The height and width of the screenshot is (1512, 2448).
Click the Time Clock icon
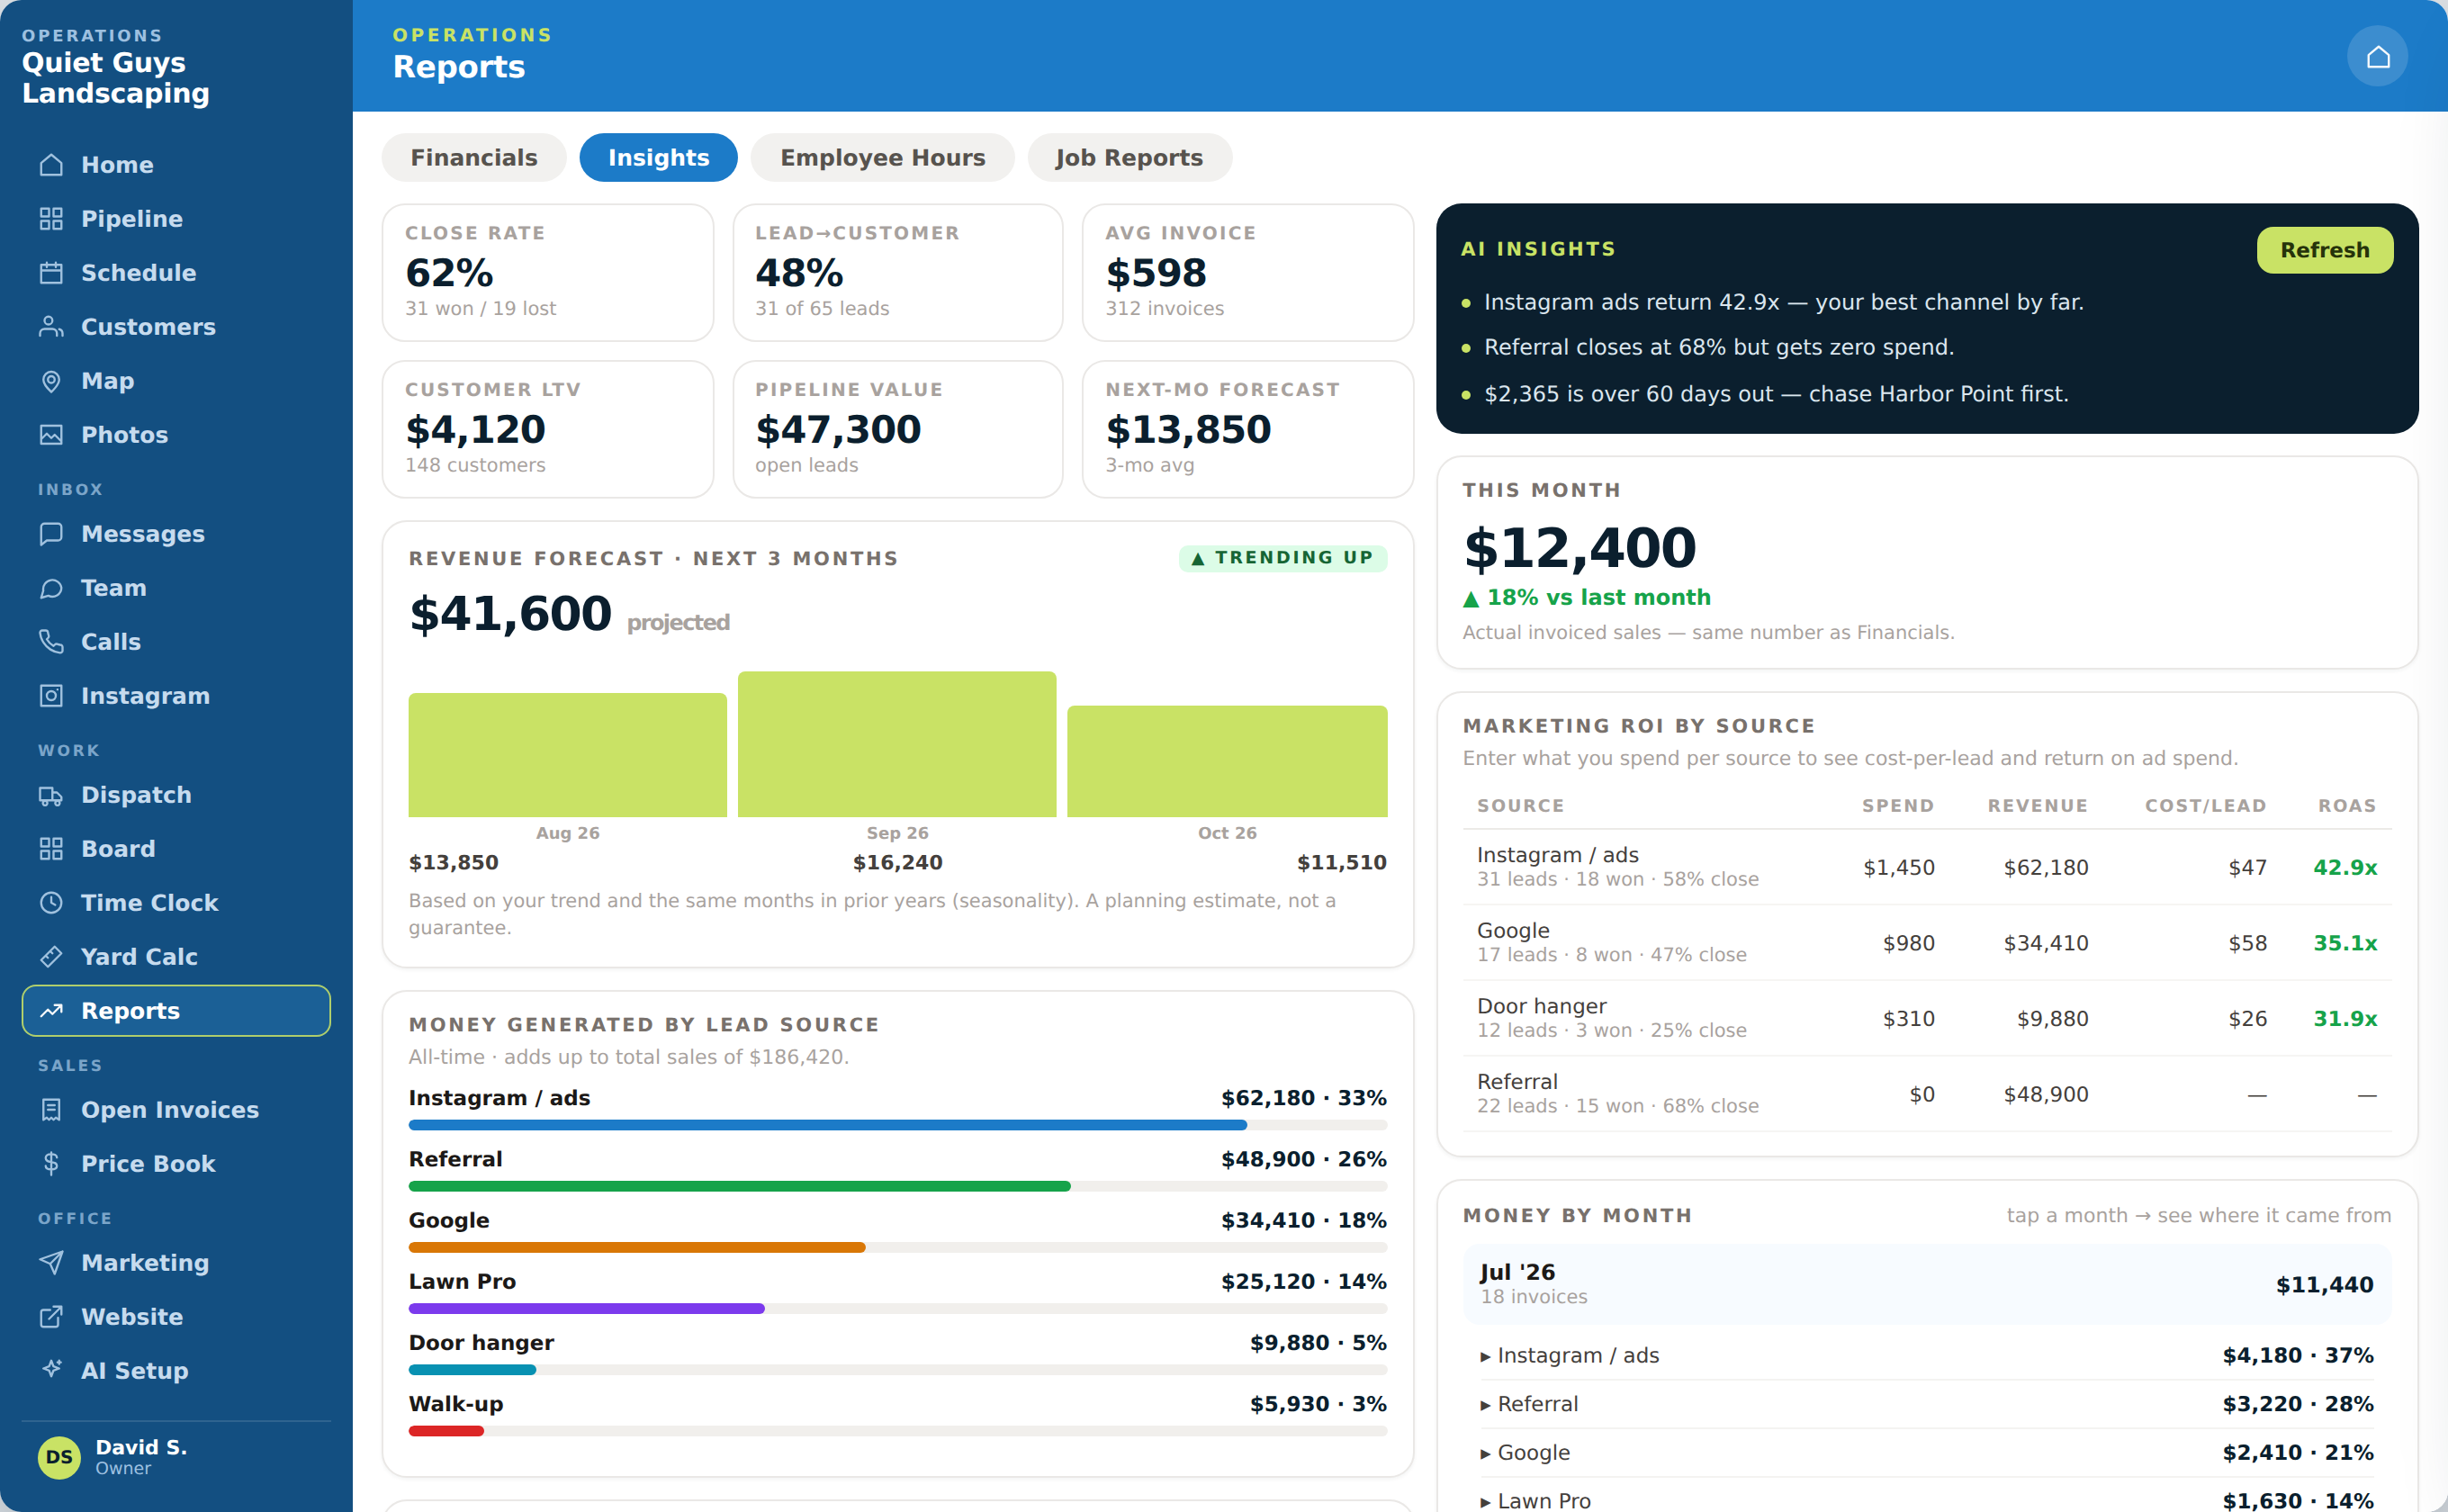[51, 903]
